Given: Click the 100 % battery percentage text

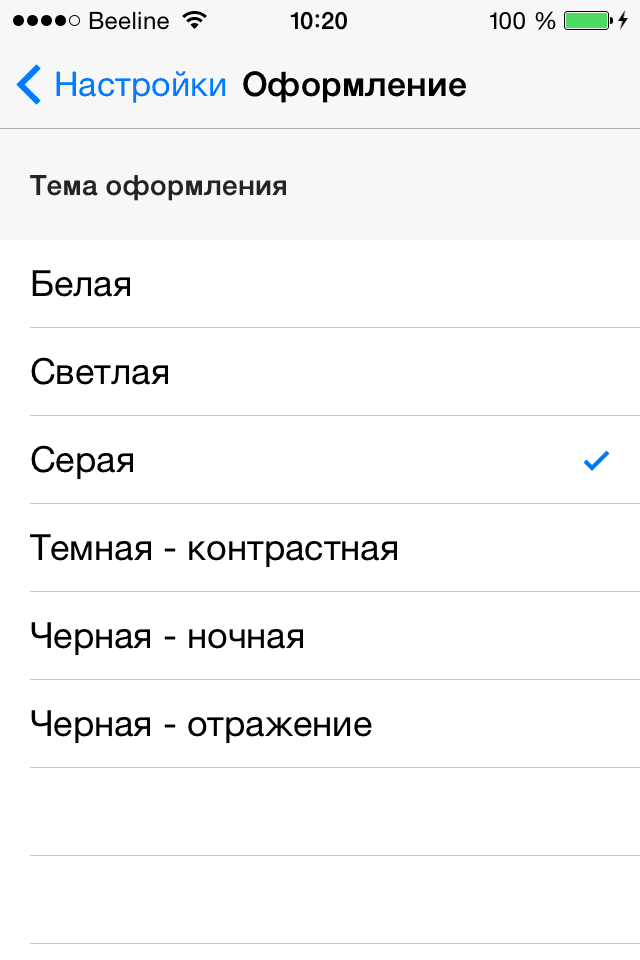Looking at the screenshot, I should click(x=522, y=21).
